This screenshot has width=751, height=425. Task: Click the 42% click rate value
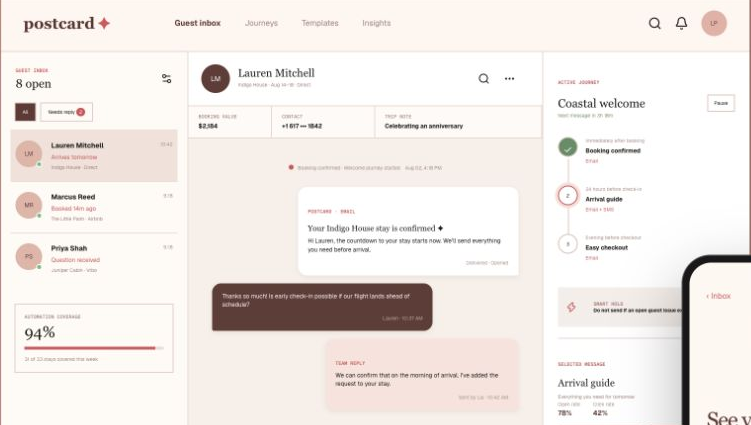[600, 413]
